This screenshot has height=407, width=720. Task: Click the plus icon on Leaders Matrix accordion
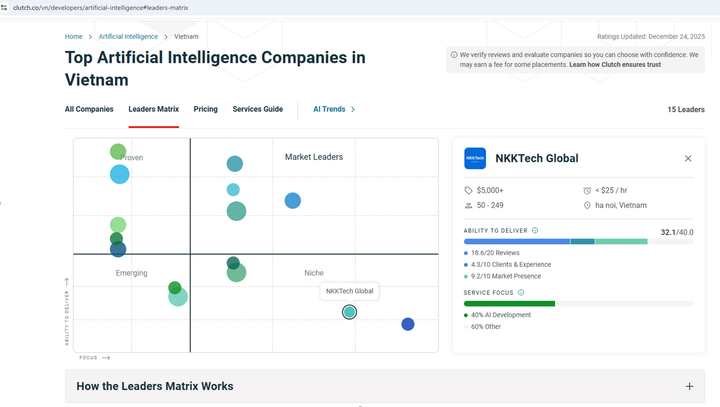pos(689,386)
